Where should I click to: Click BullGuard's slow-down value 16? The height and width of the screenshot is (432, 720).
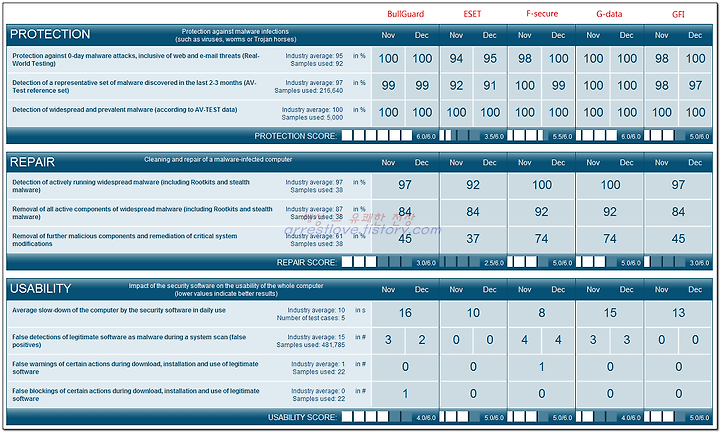pos(405,313)
